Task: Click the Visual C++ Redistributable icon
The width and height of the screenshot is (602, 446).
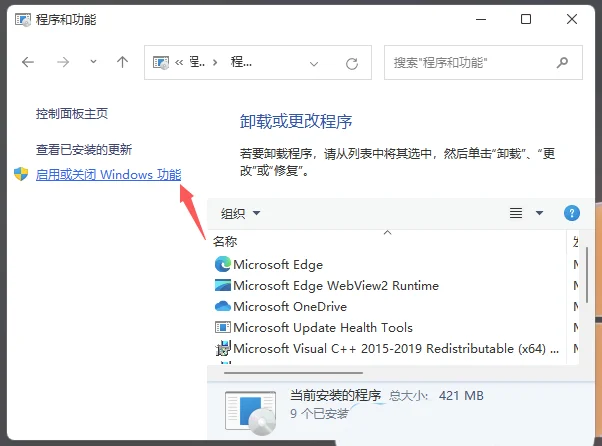Action: click(x=223, y=349)
